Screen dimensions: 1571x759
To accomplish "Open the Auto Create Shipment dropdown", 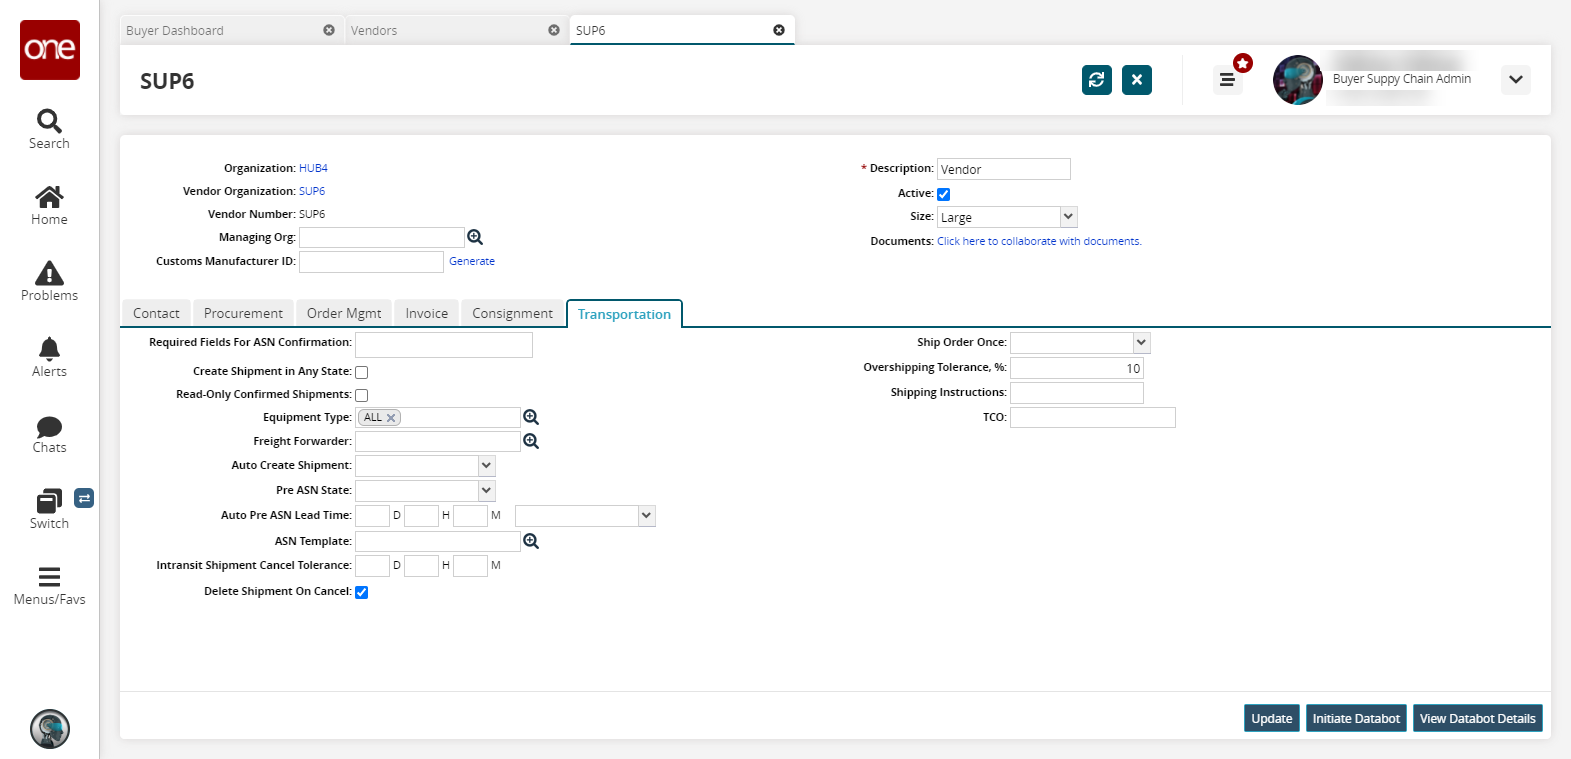I will coord(486,466).
